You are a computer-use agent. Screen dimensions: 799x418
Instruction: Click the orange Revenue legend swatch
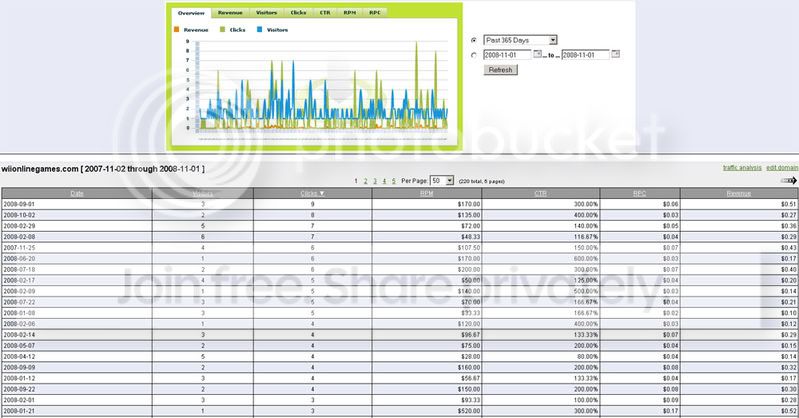[x=176, y=30]
